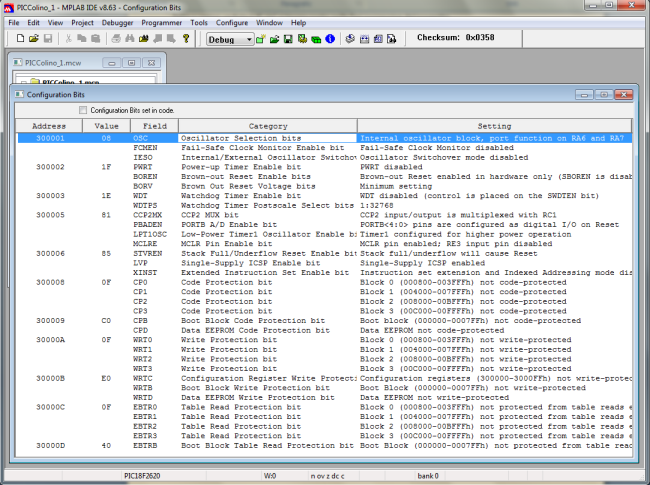The image size is (650, 485).
Task: Click the yellow question mark Help icon
Action: (186, 39)
